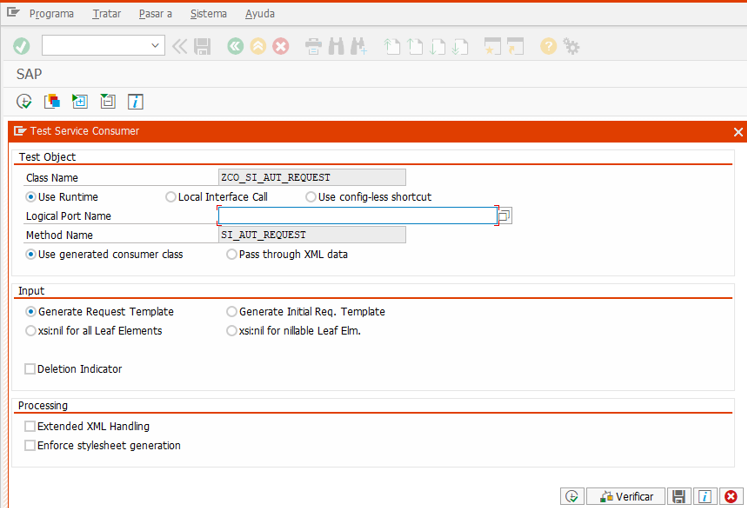This screenshot has height=508, width=747.
Task: Check the Deletion Indicator checkbox
Action: pos(30,369)
